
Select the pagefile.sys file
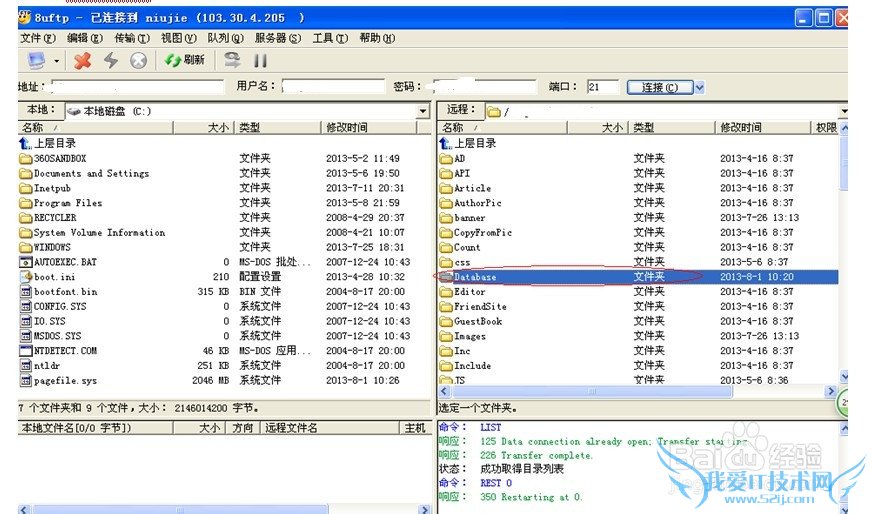58,380
